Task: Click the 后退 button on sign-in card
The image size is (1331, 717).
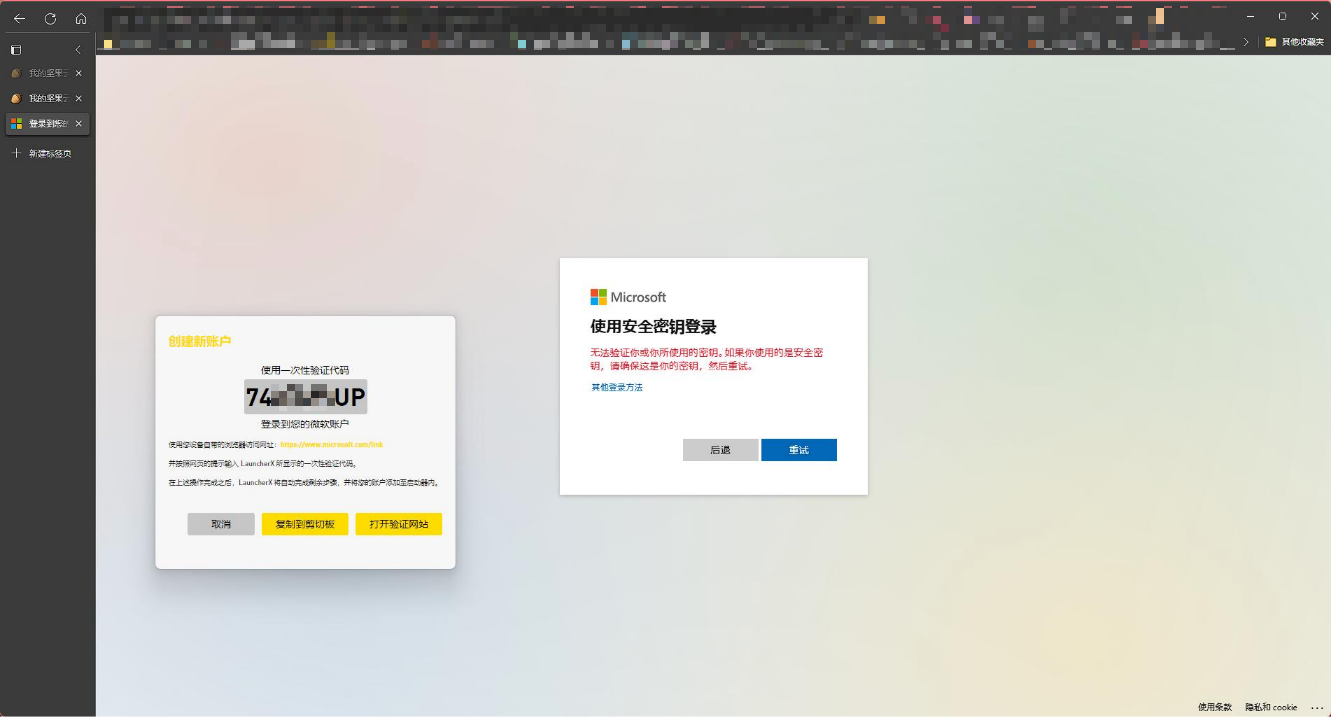Action: coord(721,450)
